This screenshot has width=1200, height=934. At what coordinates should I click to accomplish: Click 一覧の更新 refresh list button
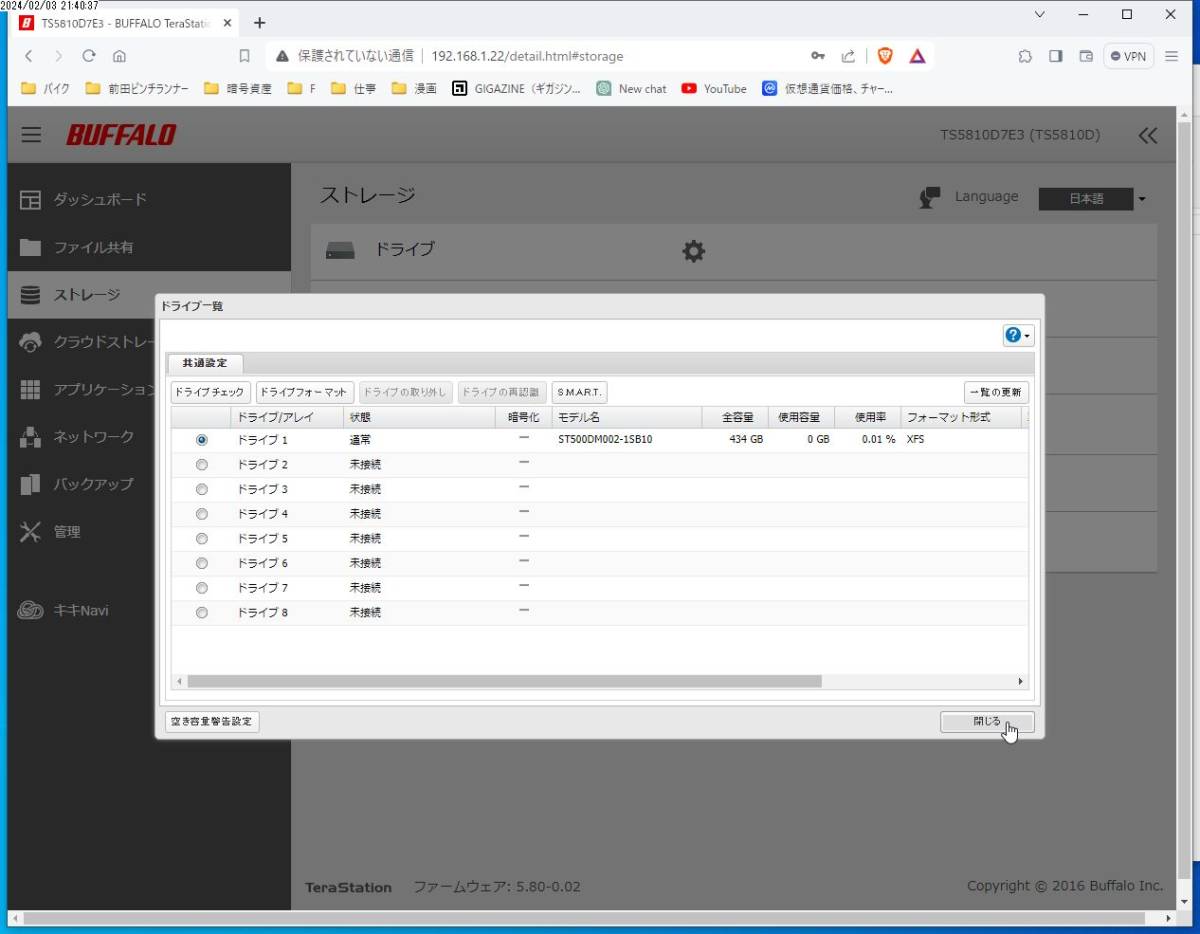pyautogui.click(x=996, y=392)
